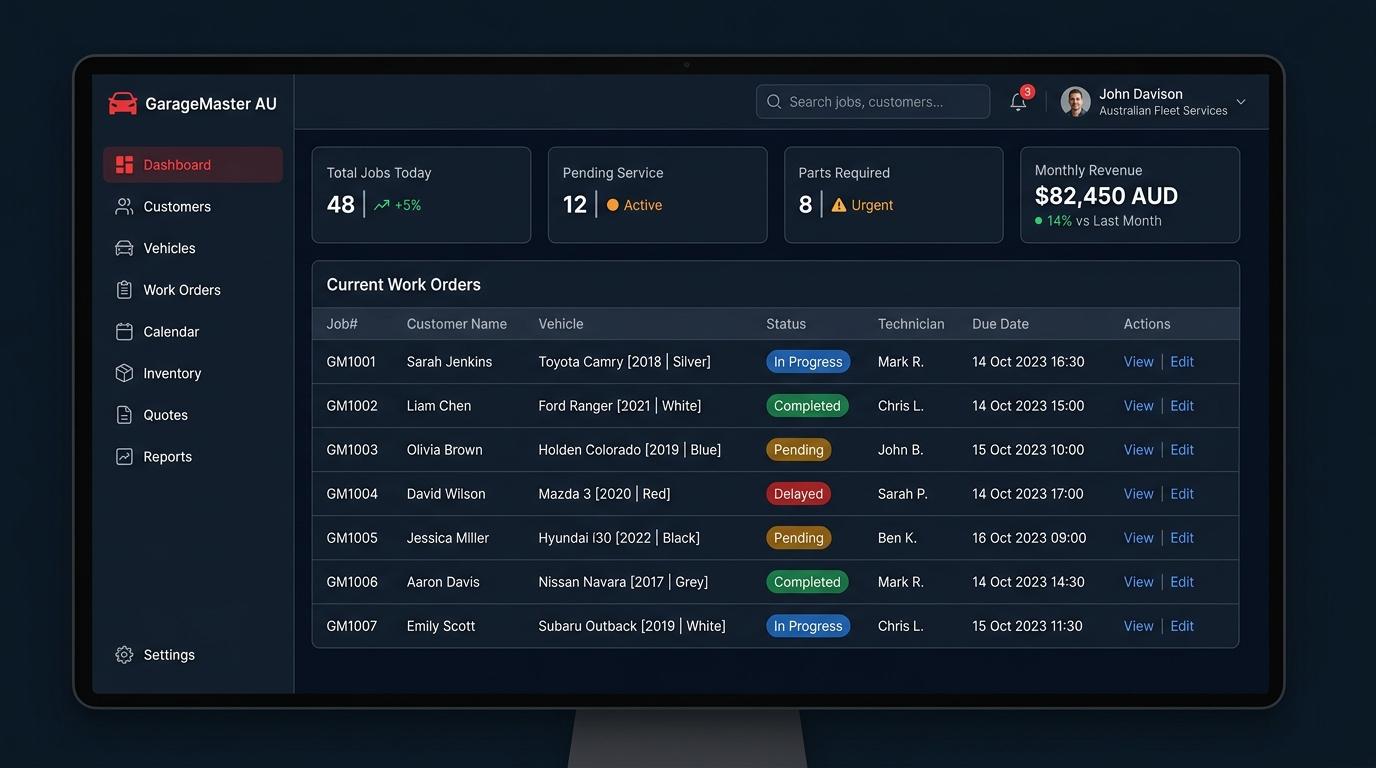Click the Completed badge on Liam Chen's row

tap(807, 406)
